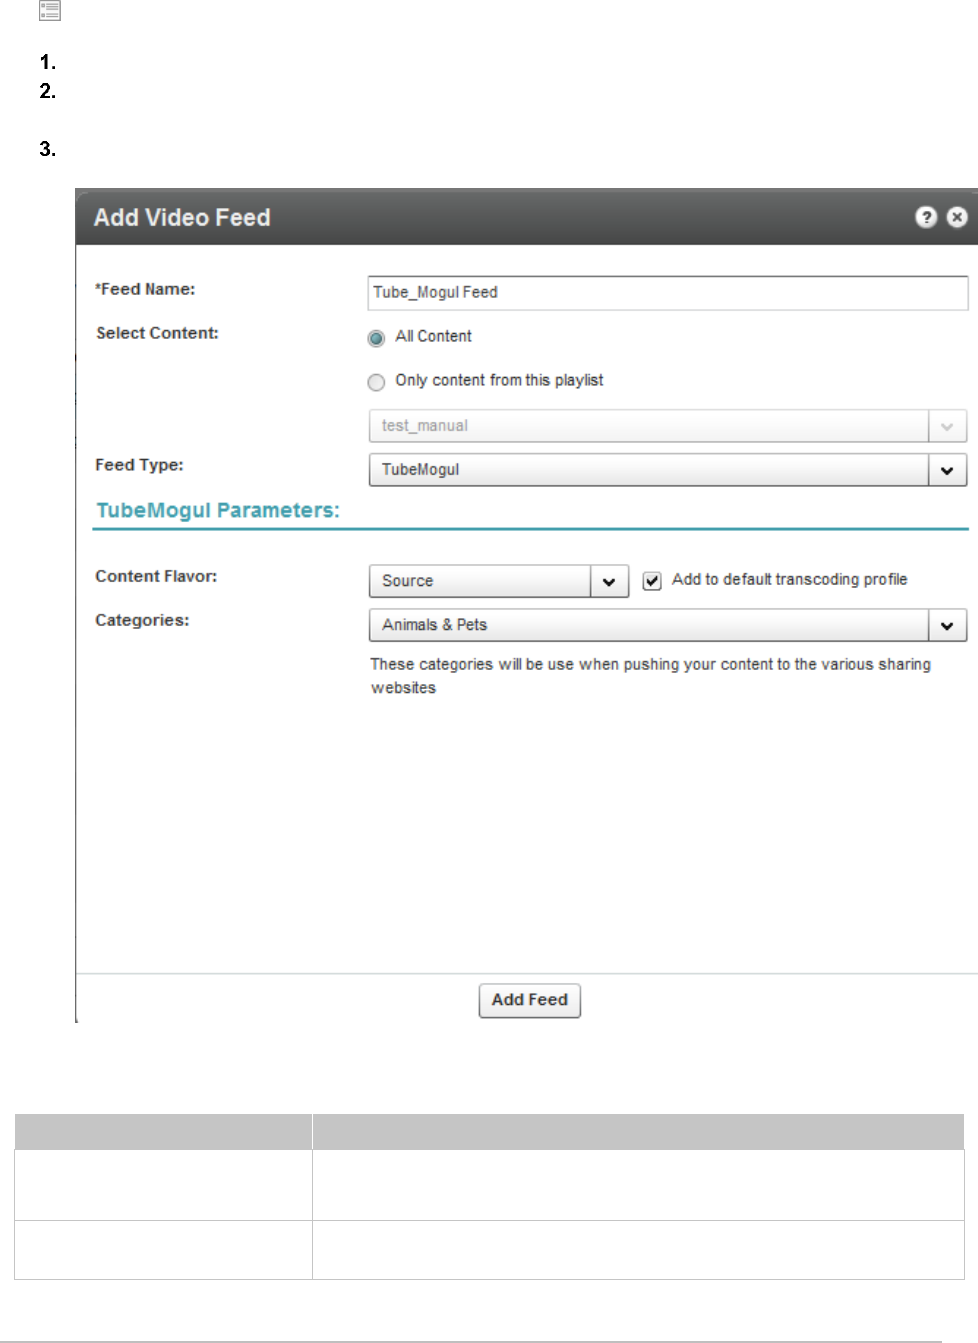Screen dimensions: 978x1343
Task: Select the All Content radio button
Action: tap(377, 338)
